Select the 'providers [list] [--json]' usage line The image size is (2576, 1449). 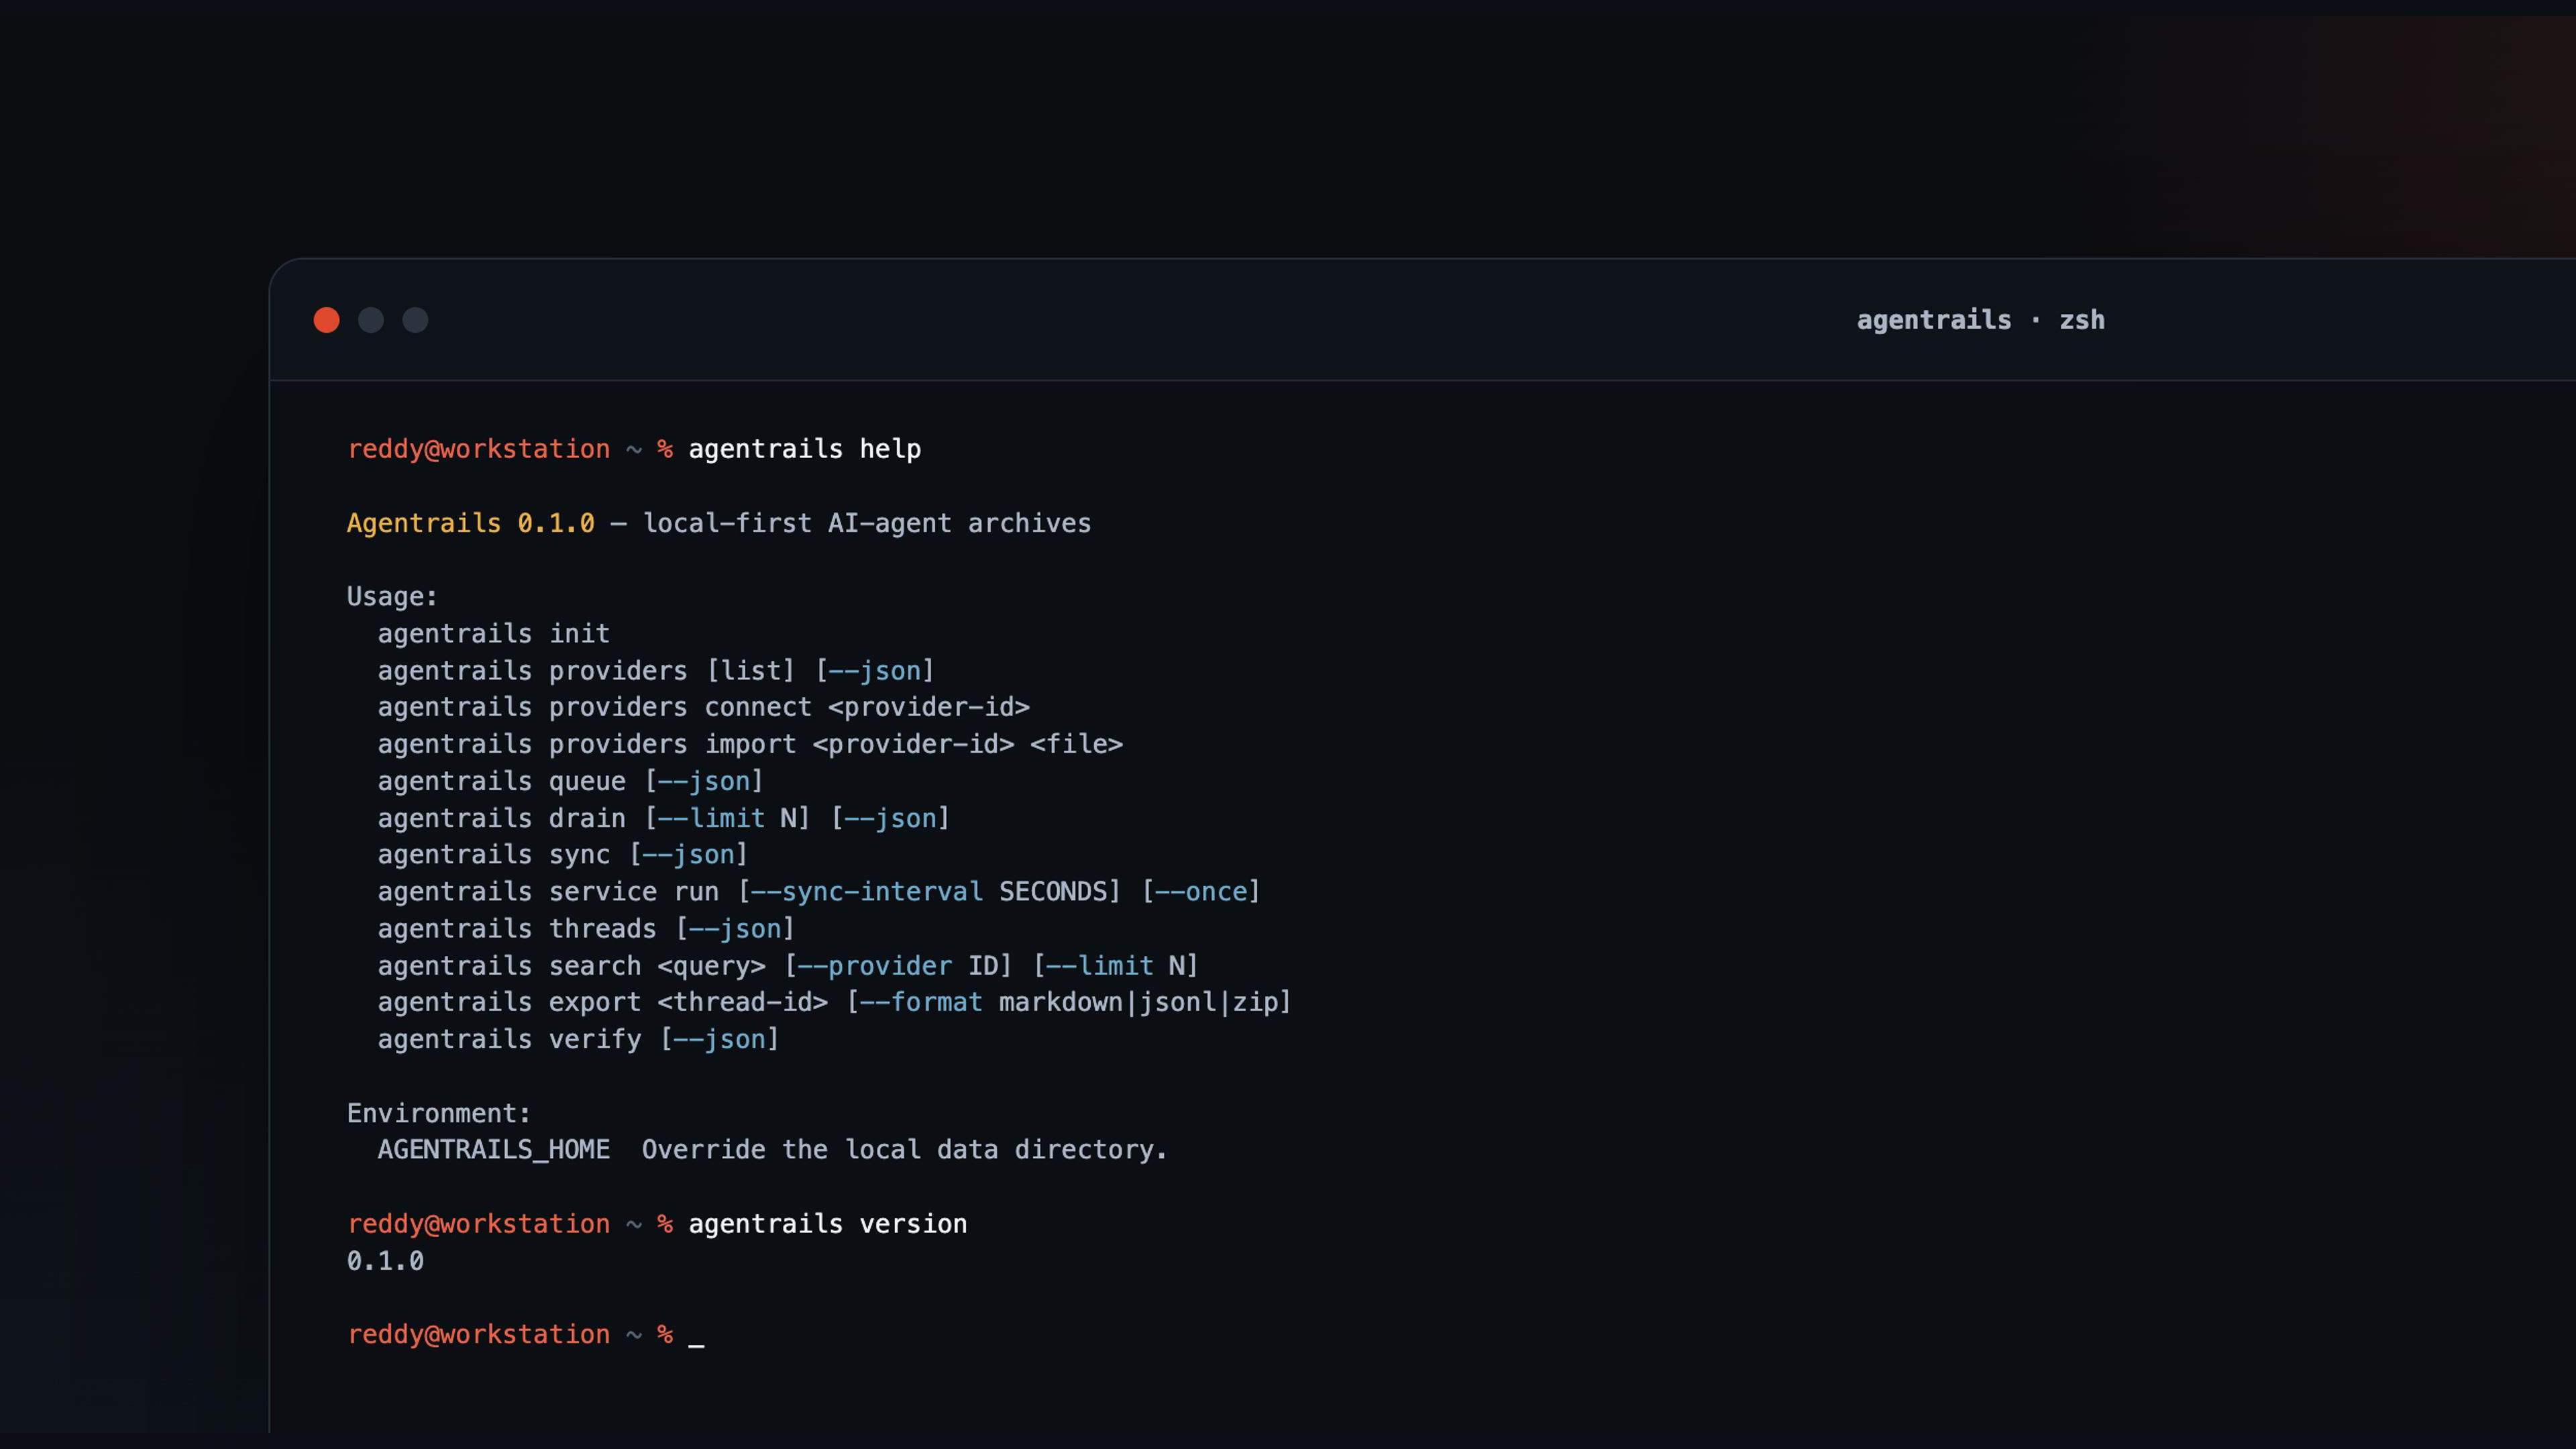[x=655, y=671]
